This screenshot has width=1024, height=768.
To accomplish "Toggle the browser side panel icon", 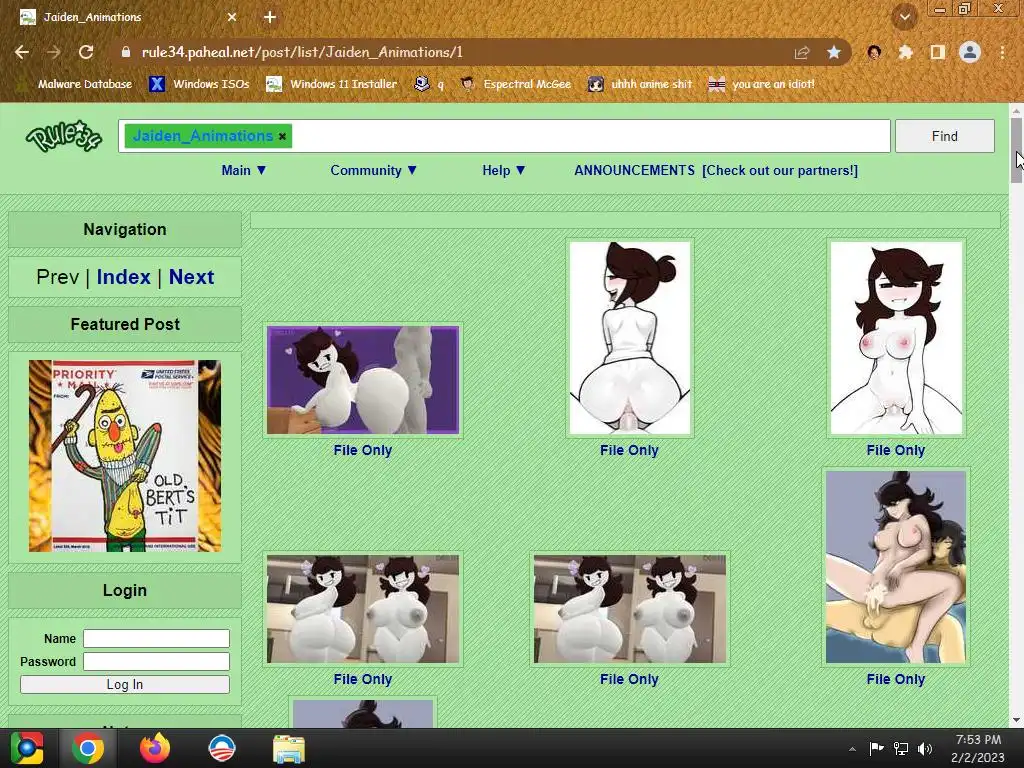I will 938,52.
